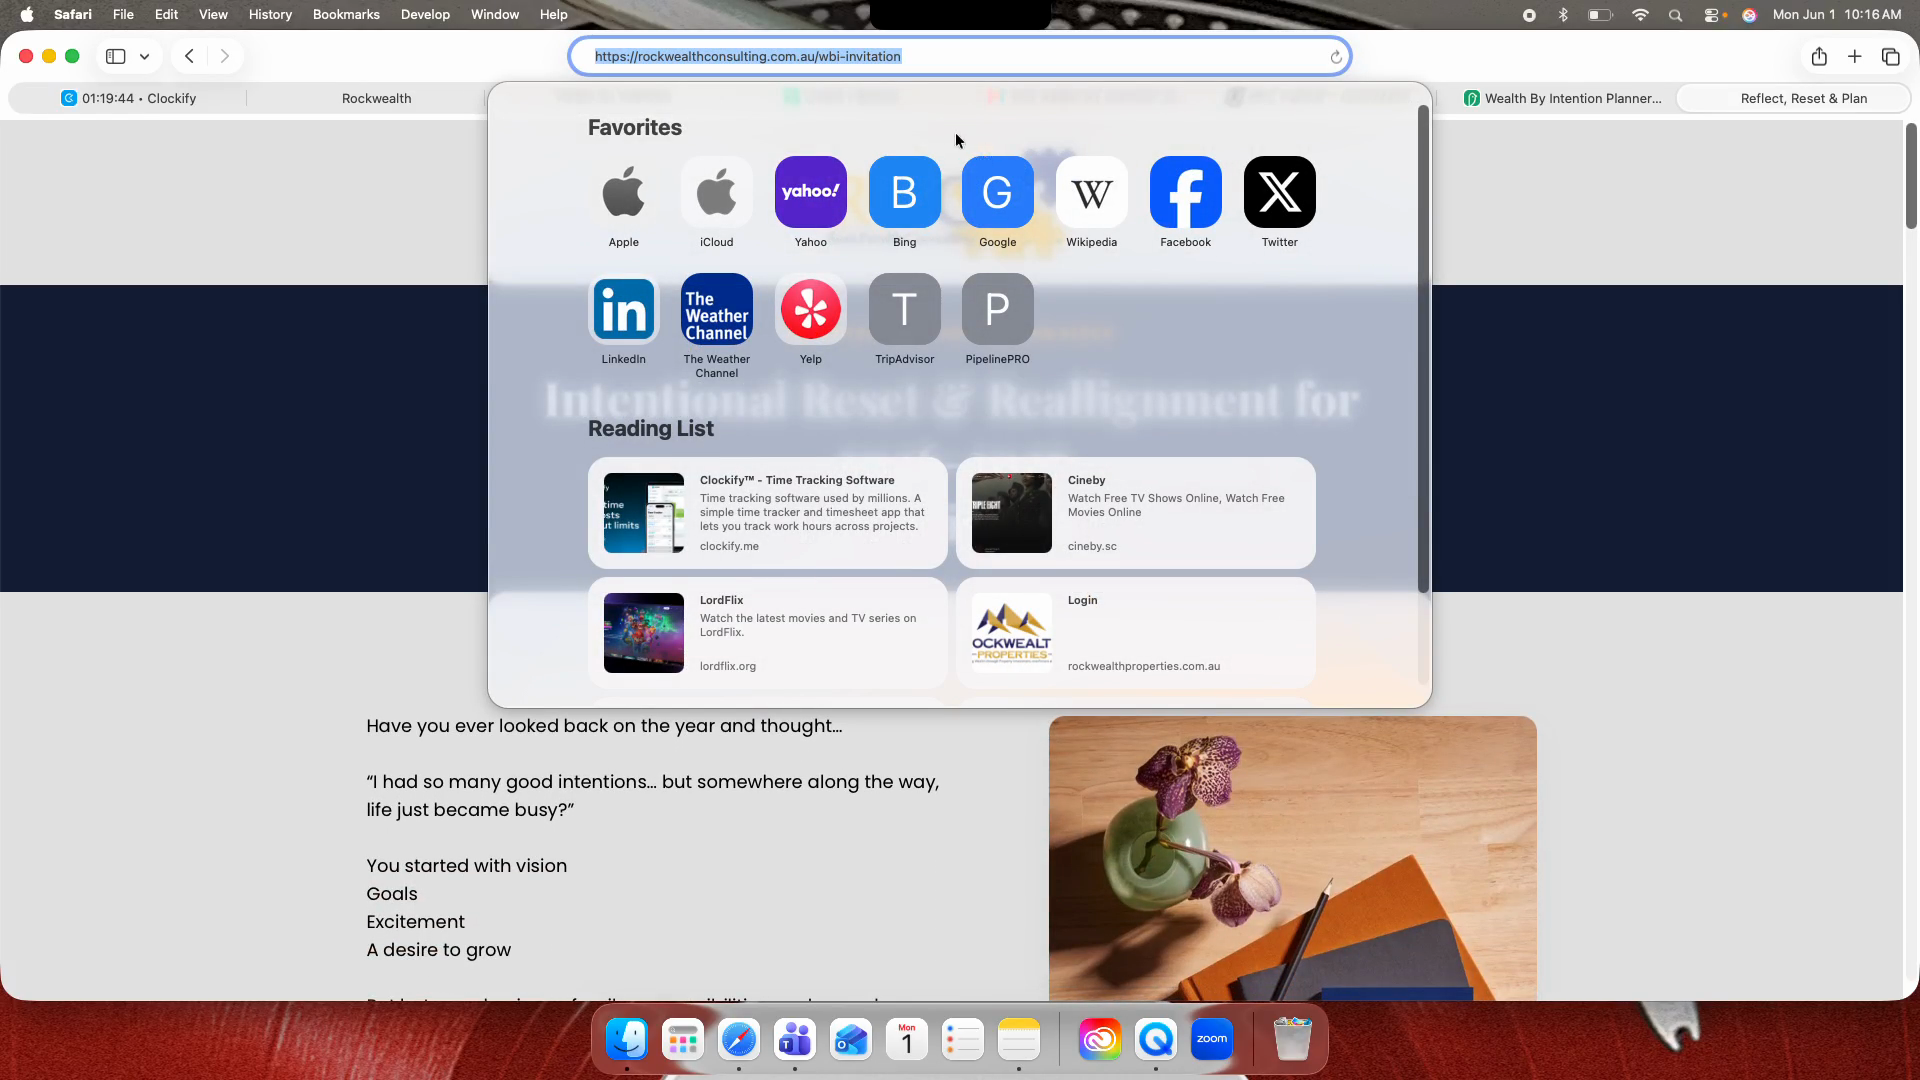Open Launchpad from the Dock
This screenshot has height=1080, width=1920.
[x=683, y=1040]
